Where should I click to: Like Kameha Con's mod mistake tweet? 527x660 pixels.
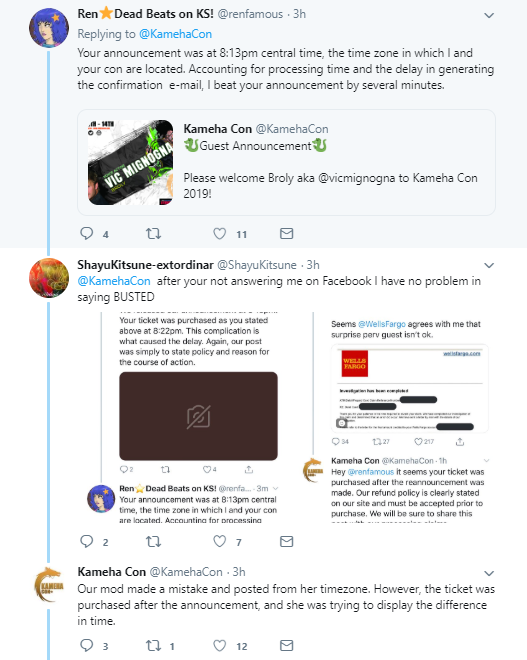point(219,645)
